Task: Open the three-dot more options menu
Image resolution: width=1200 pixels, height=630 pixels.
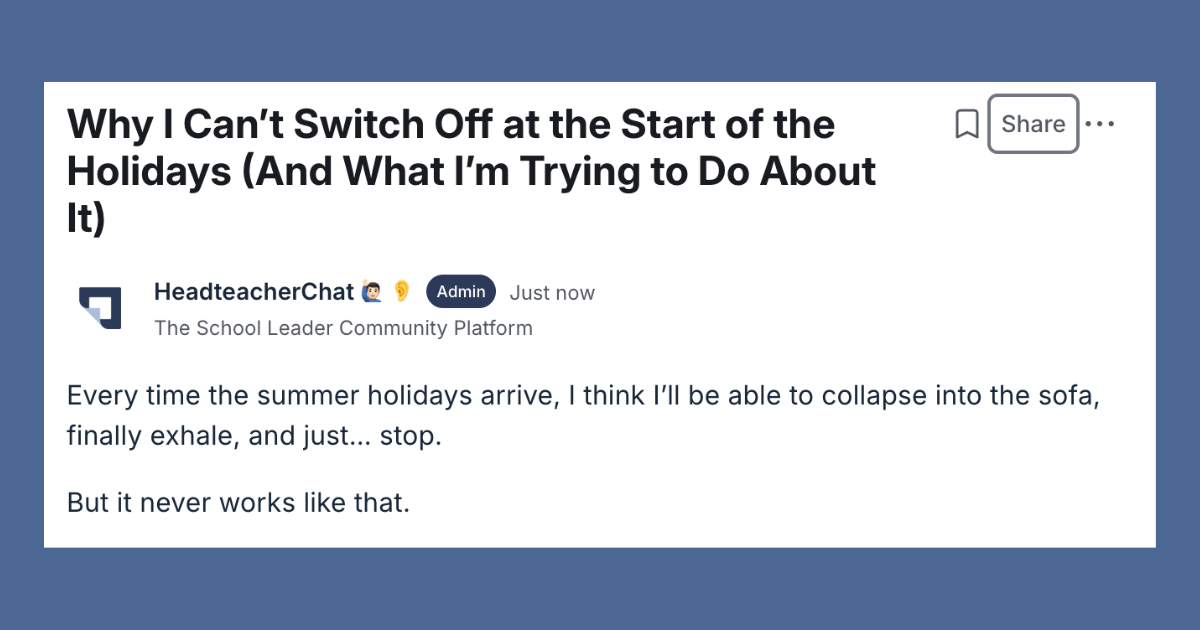Action: click(1099, 124)
